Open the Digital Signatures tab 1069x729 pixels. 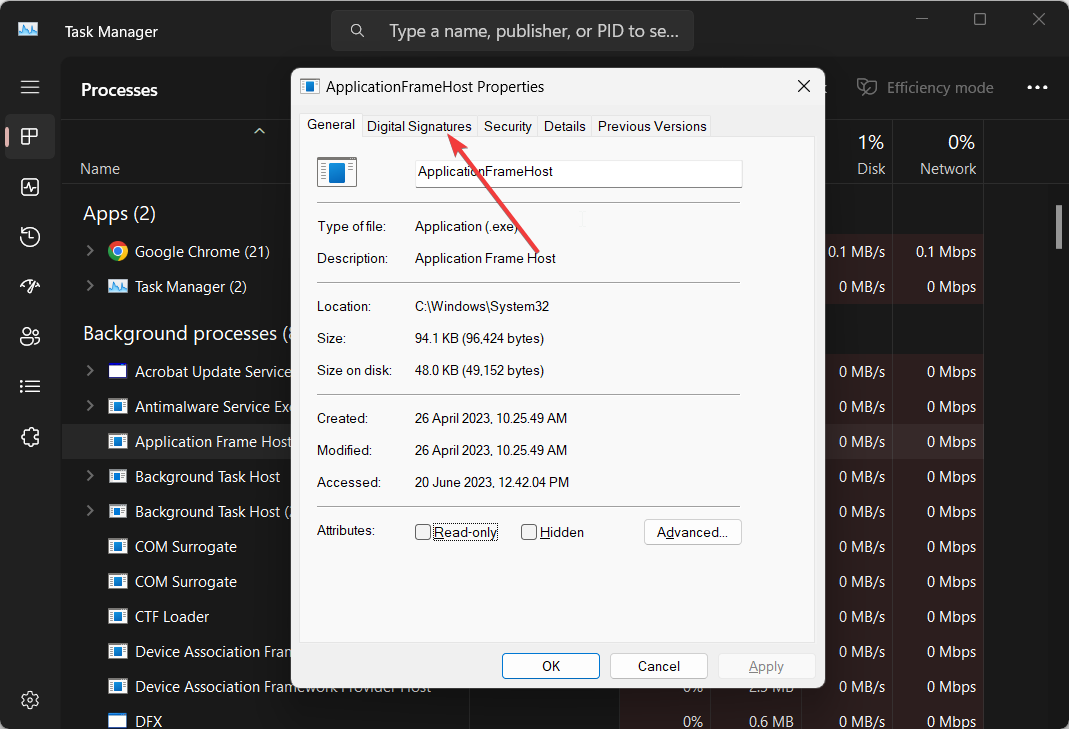tap(419, 126)
